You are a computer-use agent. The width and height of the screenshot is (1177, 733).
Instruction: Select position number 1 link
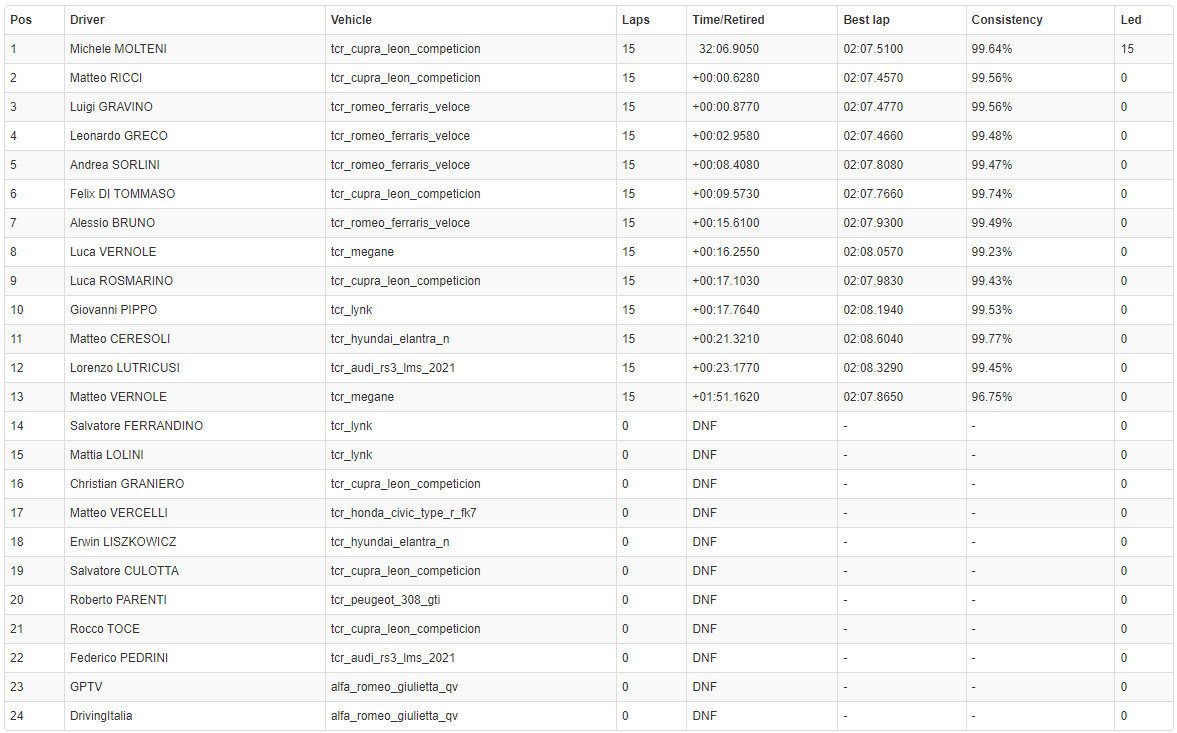click(x=14, y=49)
